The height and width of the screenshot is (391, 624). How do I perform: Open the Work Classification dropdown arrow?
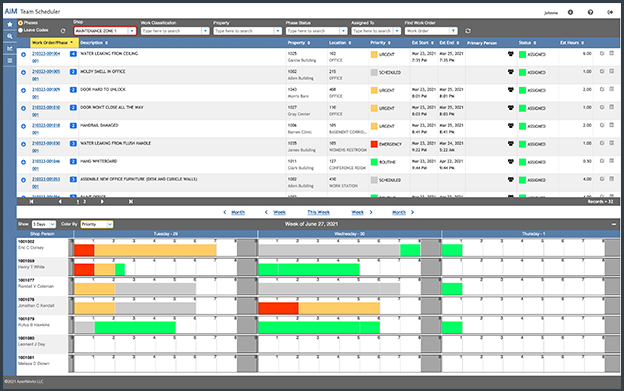coord(205,31)
